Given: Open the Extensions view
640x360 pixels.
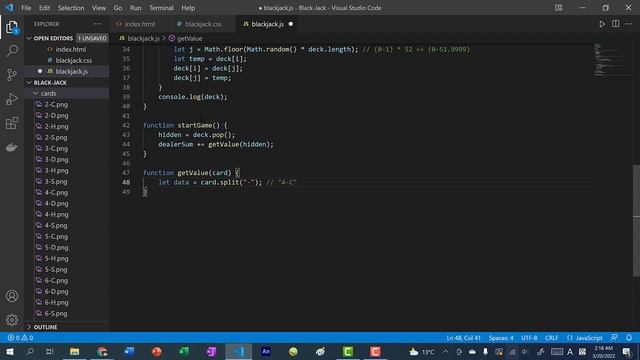Looking at the screenshot, I should point(12,123).
